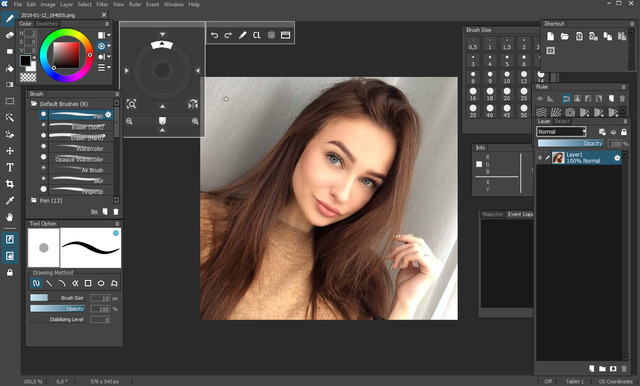
Task: Click New file icon in Shortcut panel
Action: 550,36
